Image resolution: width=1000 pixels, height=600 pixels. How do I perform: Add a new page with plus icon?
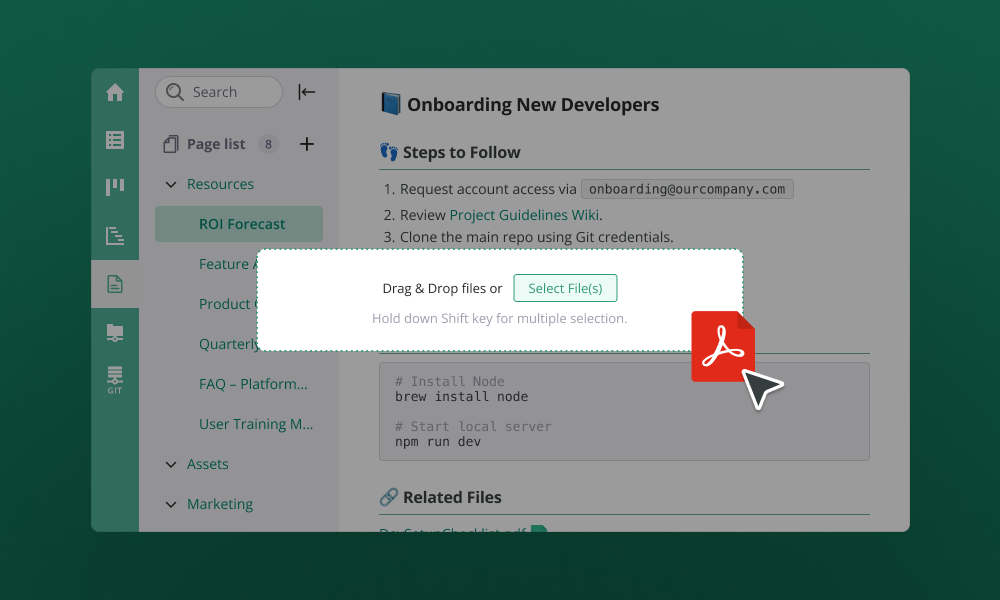coord(307,144)
